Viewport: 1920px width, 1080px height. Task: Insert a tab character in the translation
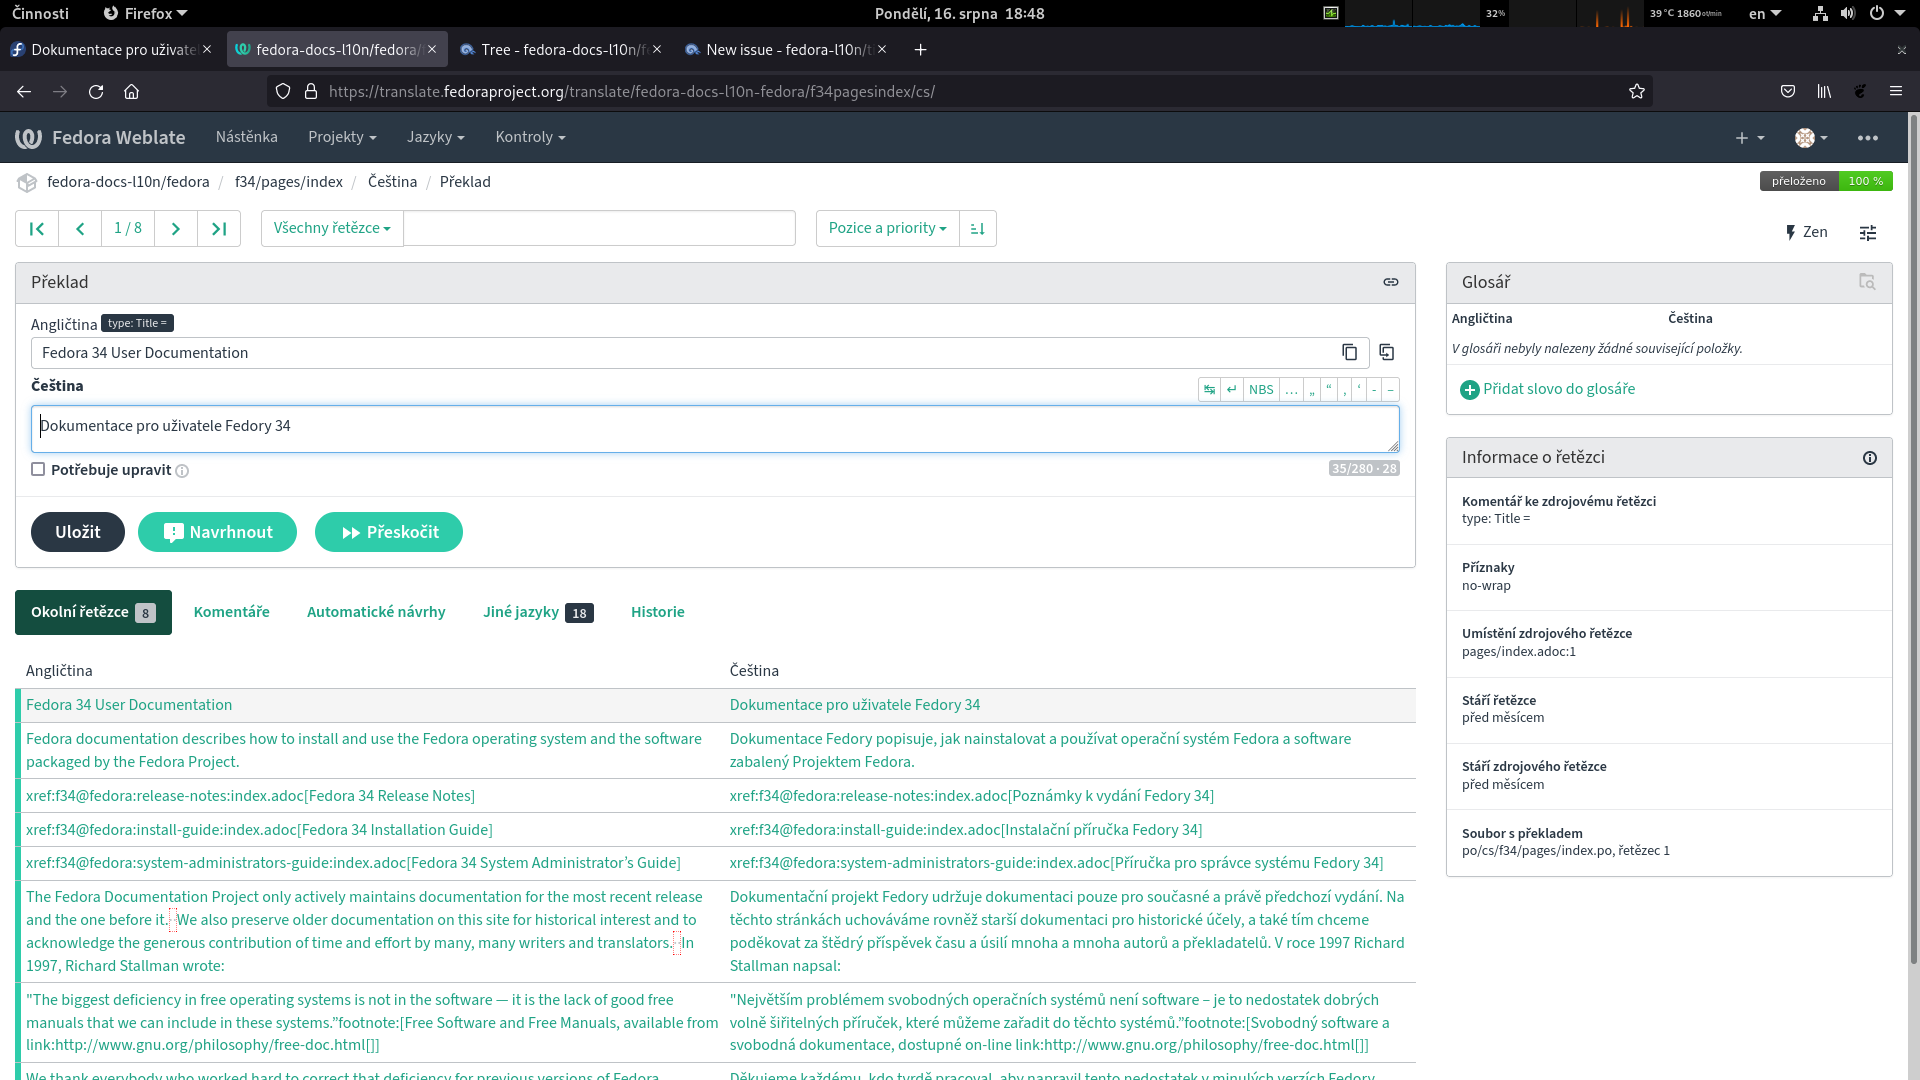[1210, 390]
